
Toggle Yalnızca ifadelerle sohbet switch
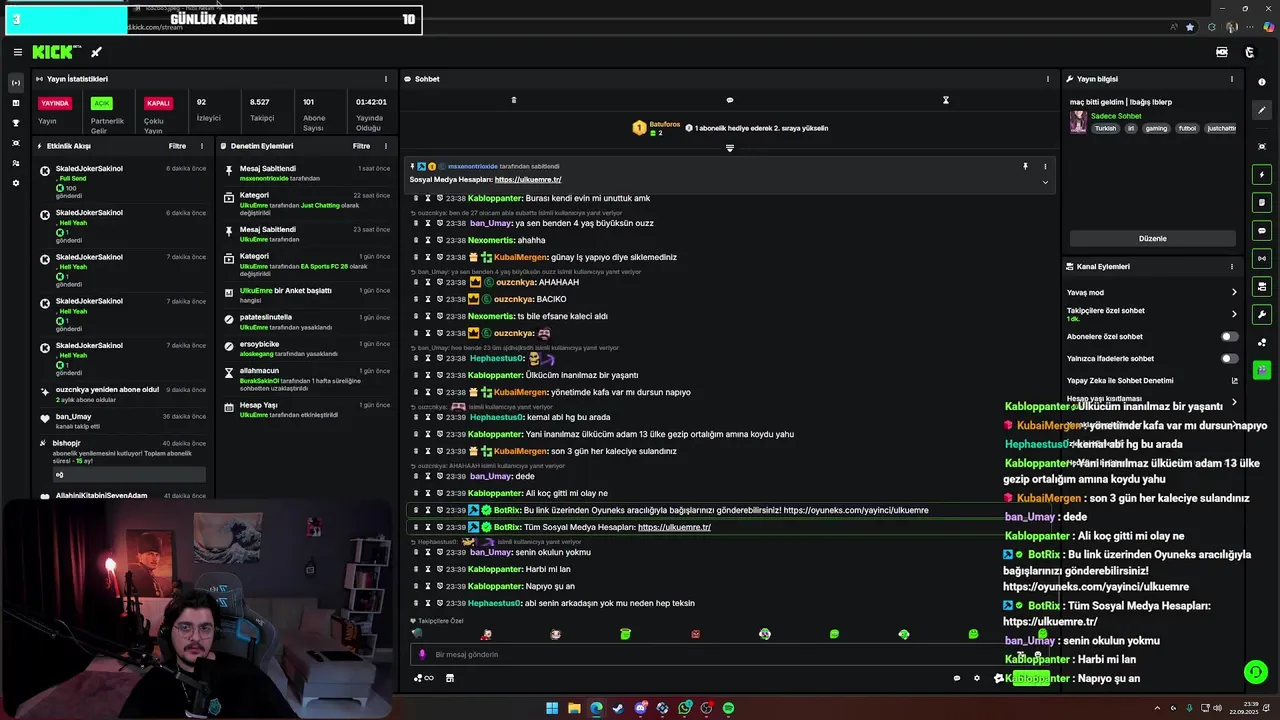coord(1229,359)
